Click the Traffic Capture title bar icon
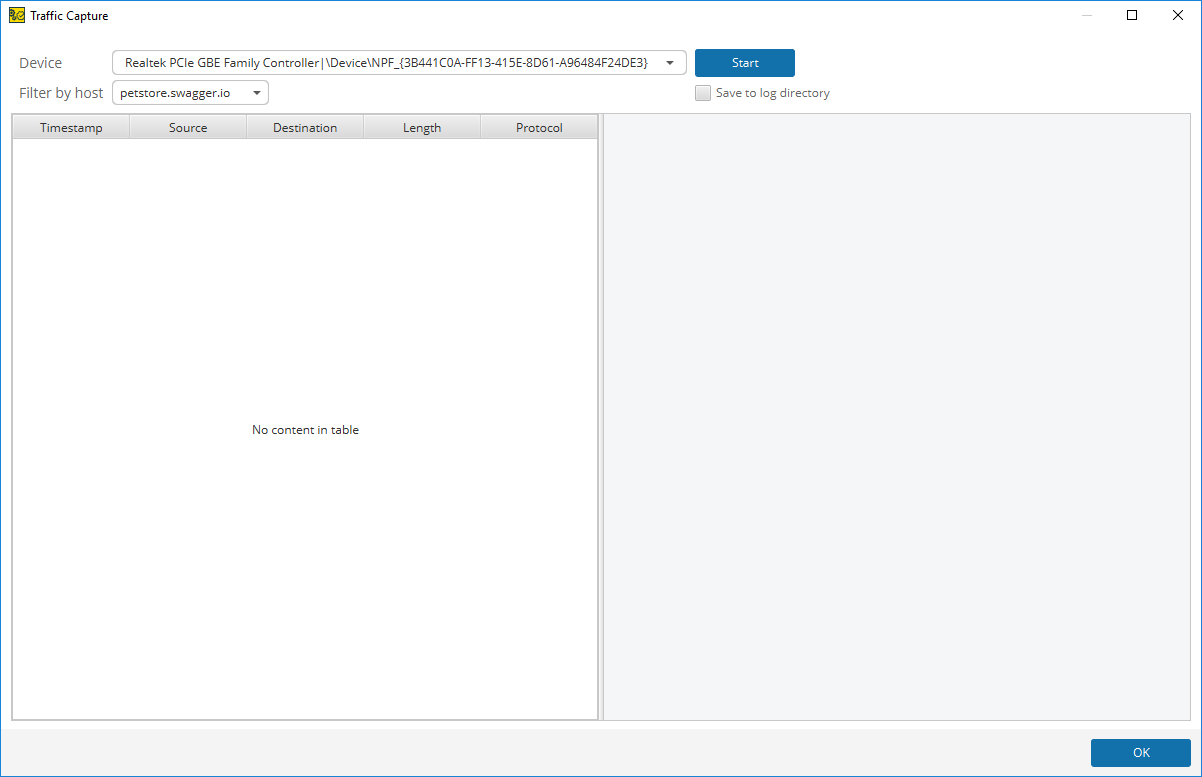Screen dimensions: 1202x777 point(16,15)
